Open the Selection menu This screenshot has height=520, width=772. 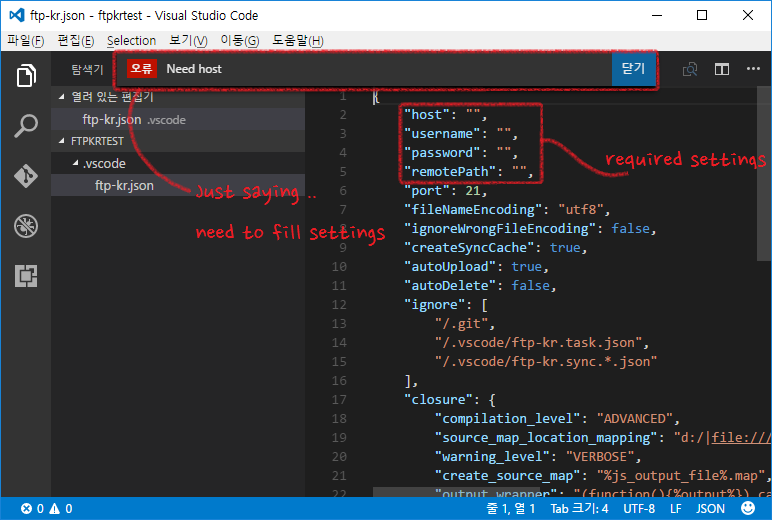(x=131, y=40)
